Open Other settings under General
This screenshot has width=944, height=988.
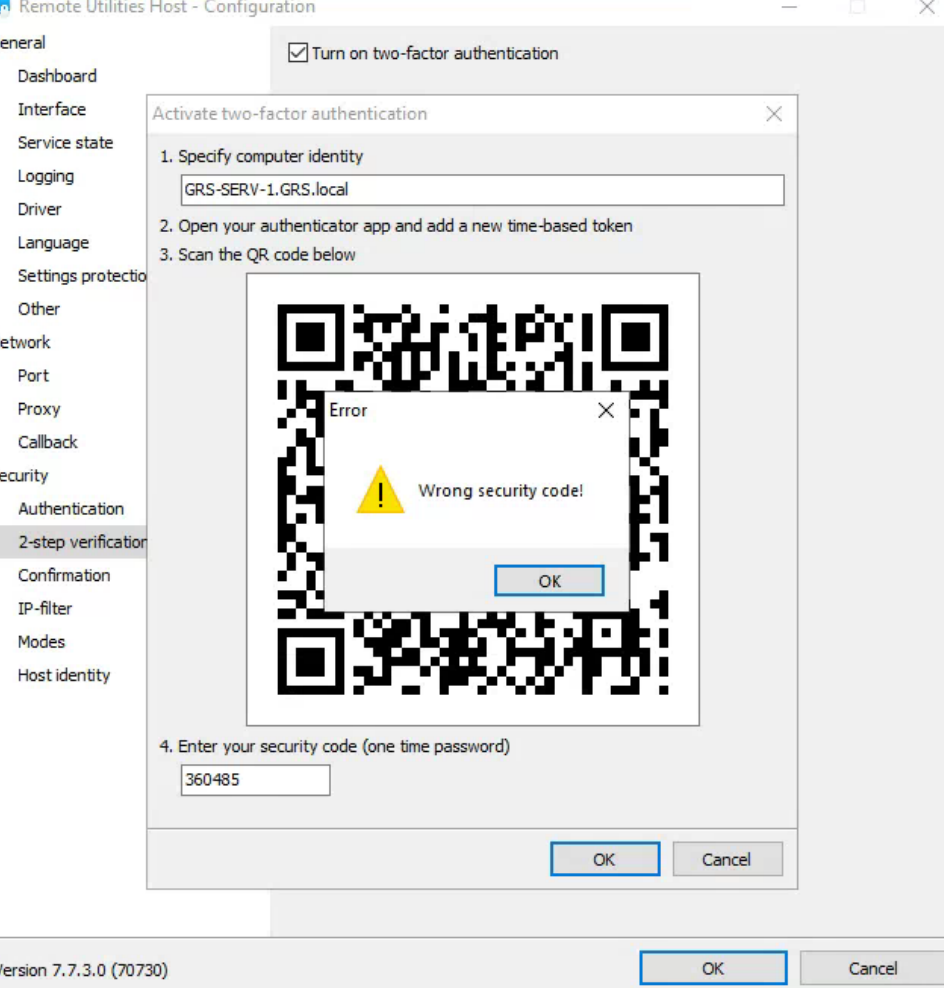39,309
